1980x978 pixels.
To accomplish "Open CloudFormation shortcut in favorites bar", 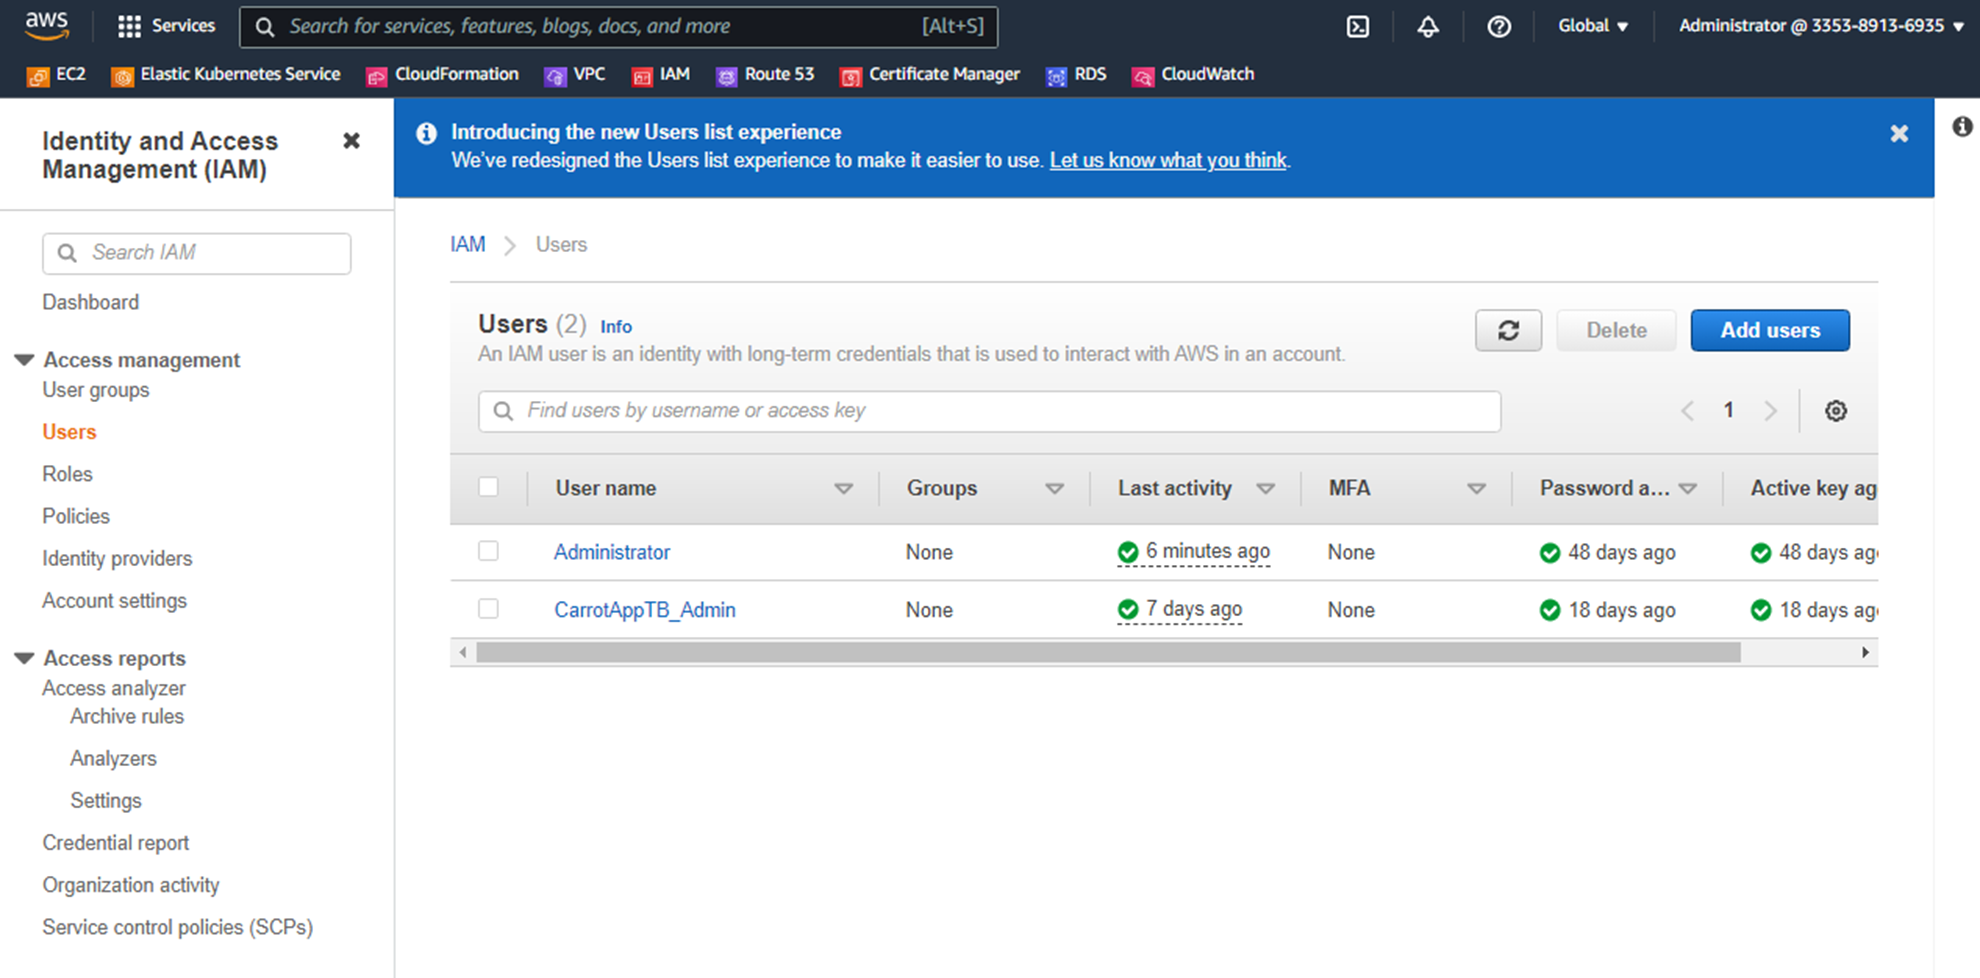I will [442, 75].
